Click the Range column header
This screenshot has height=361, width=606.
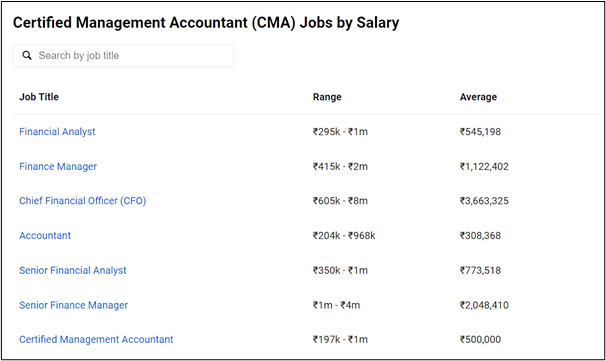327,97
